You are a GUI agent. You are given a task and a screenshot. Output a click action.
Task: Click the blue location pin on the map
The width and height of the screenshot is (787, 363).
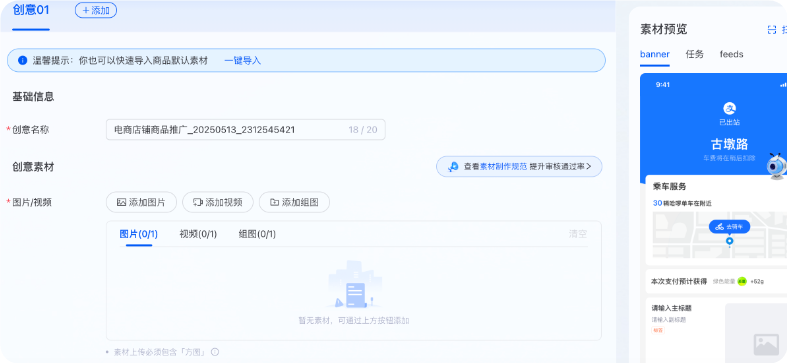[x=729, y=241]
